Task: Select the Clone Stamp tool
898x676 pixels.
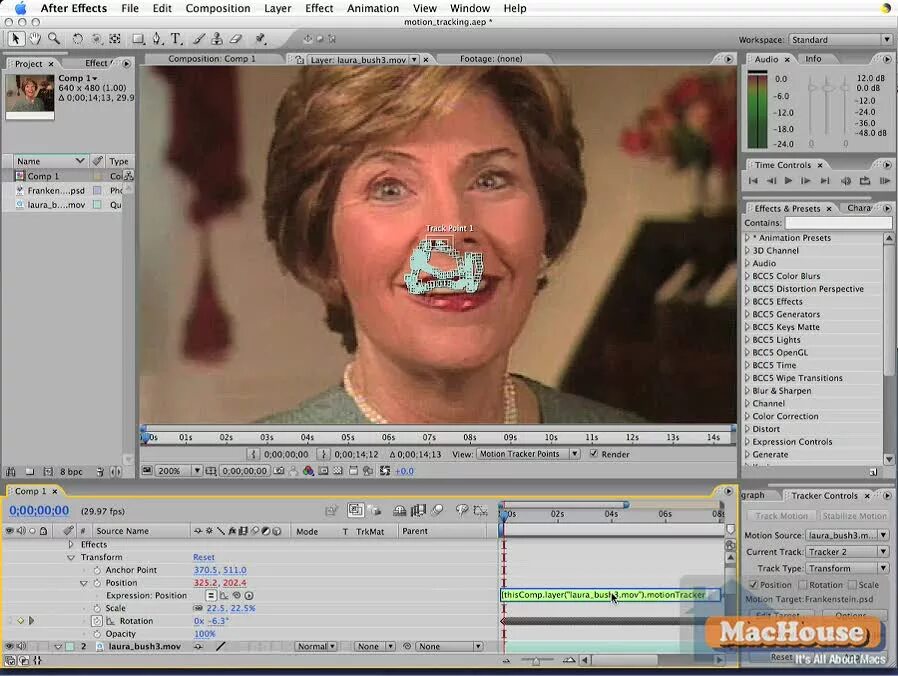Action: pos(217,39)
